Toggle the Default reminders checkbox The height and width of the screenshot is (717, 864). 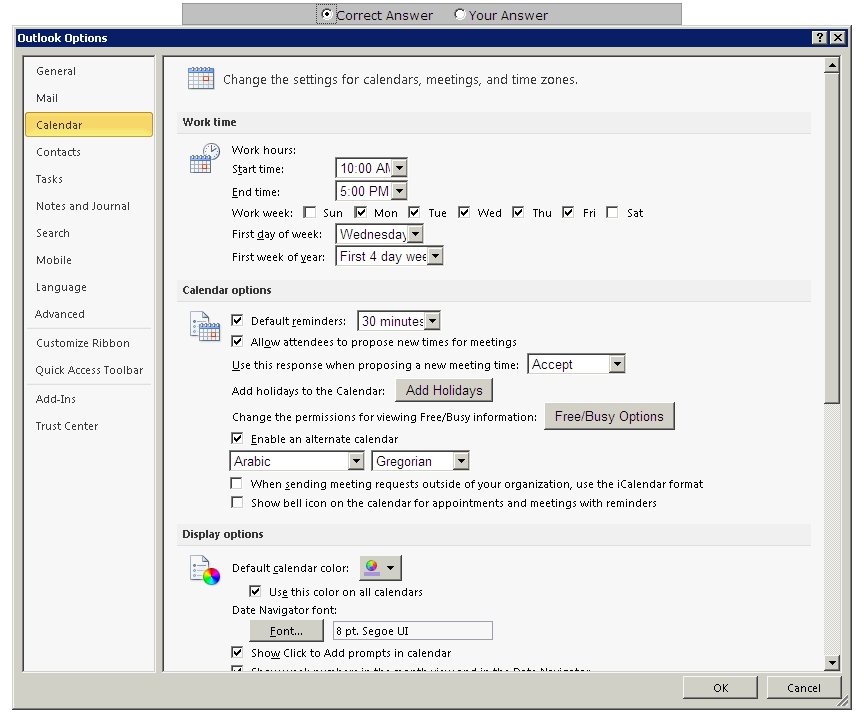pos(237,320)
